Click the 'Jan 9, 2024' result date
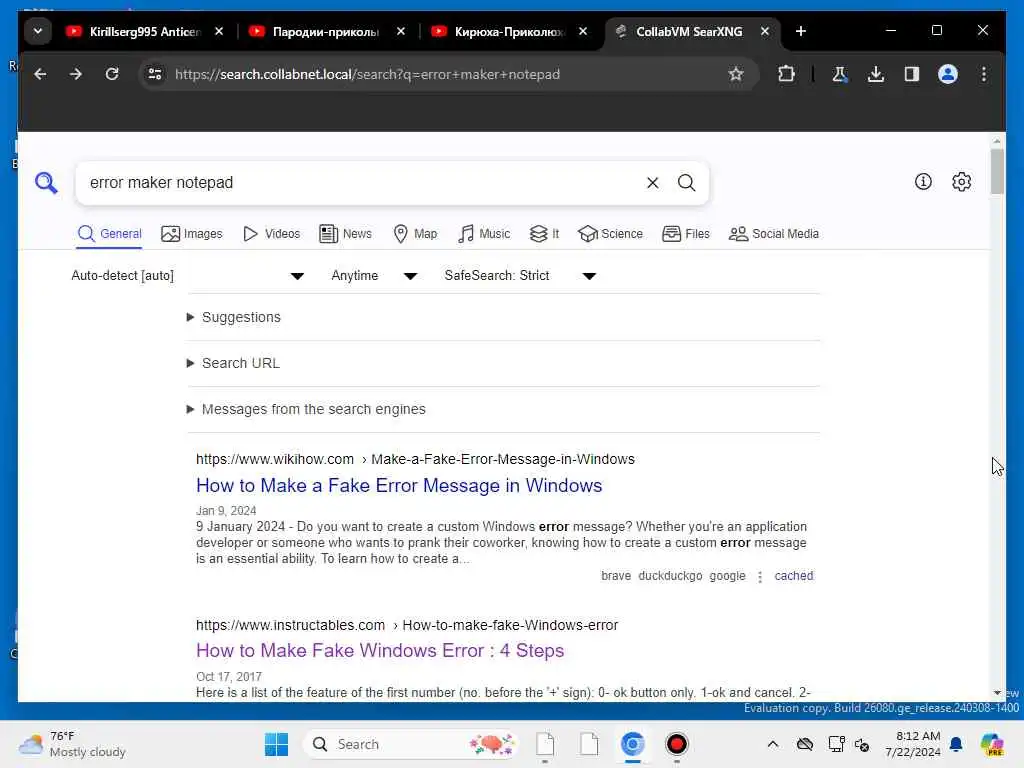The image size is (1024, 768). pos(226,511)
